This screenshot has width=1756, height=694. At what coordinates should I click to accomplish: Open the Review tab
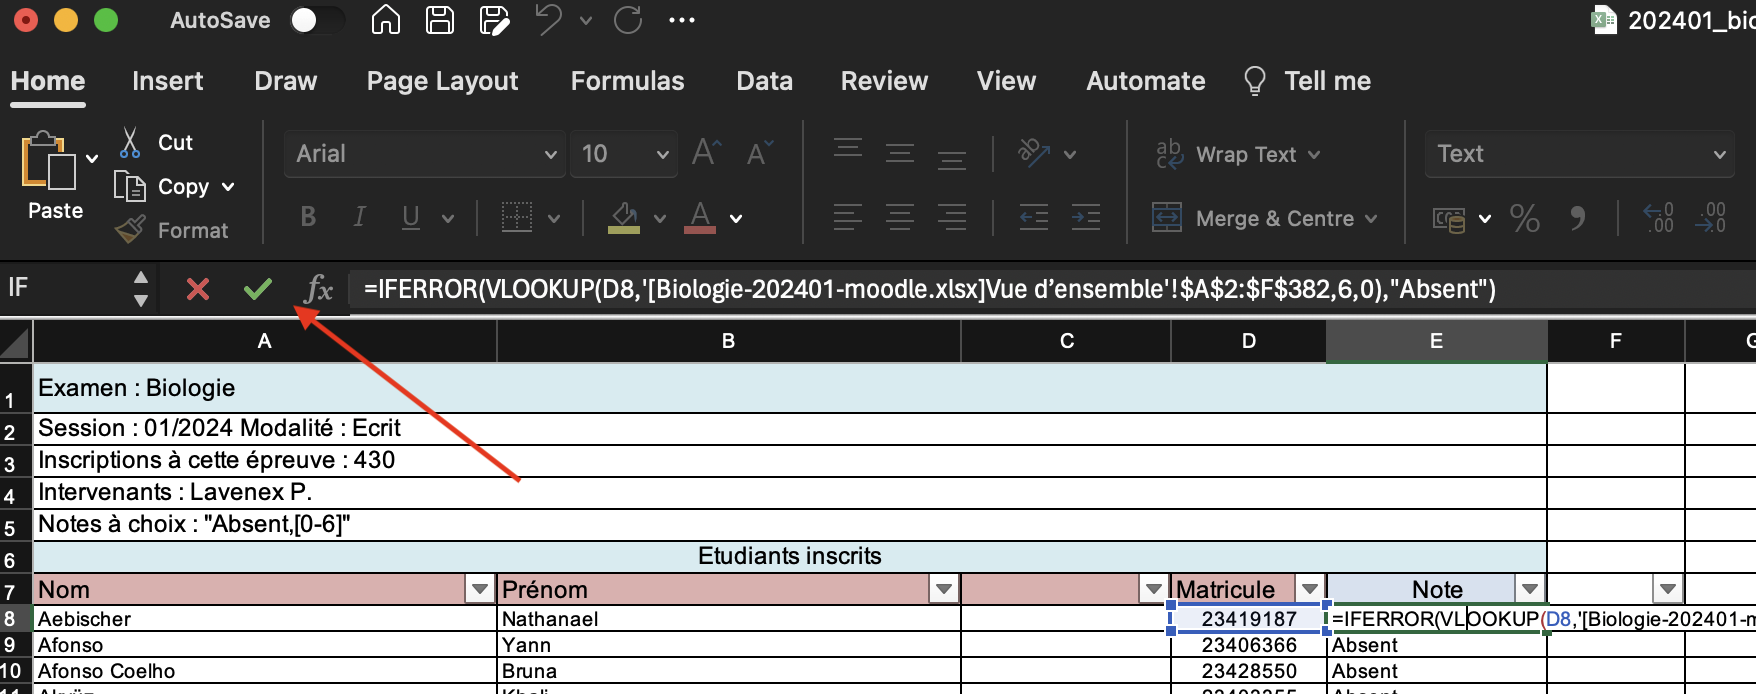(884, 81)
